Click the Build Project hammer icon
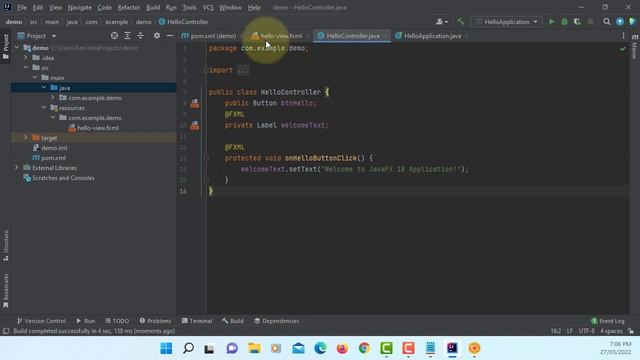The image size is (640, 360). pos(460,22)
